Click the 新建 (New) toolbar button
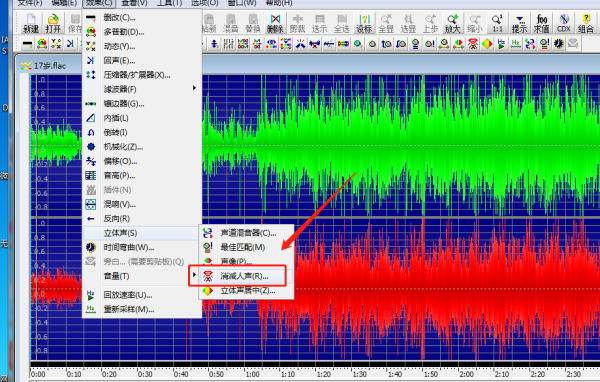This screenshot has height=382, width=600. 31,23
